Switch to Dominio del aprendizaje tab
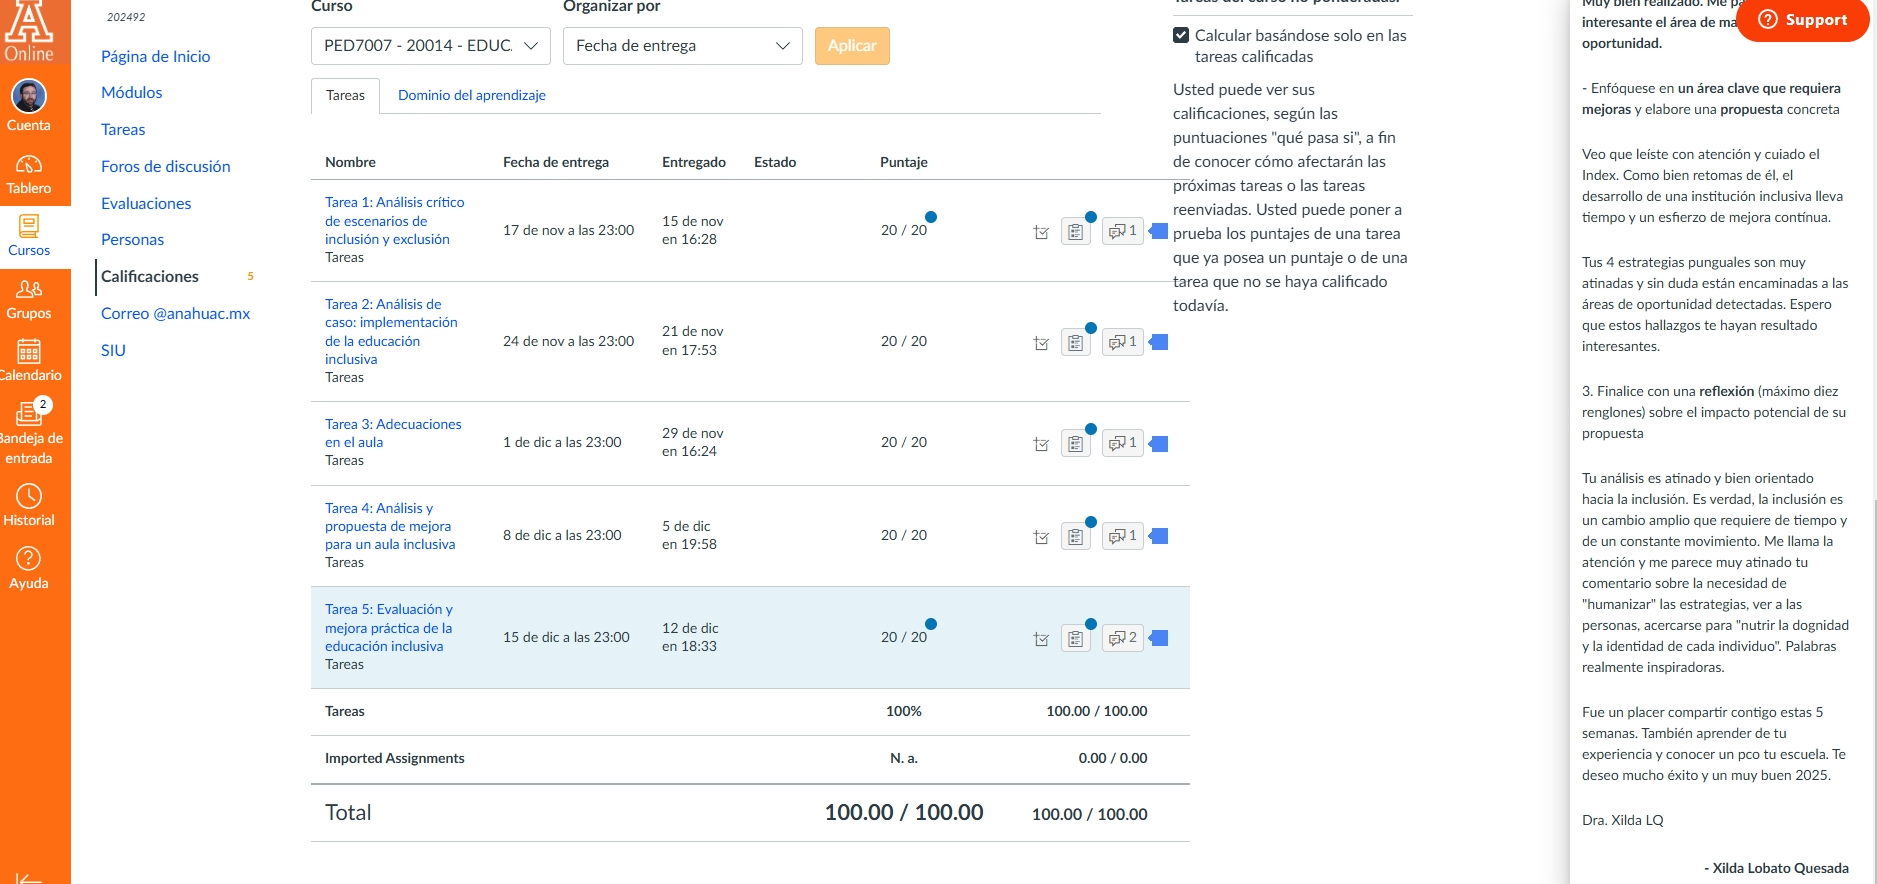1877x884 pixels. 472,96
